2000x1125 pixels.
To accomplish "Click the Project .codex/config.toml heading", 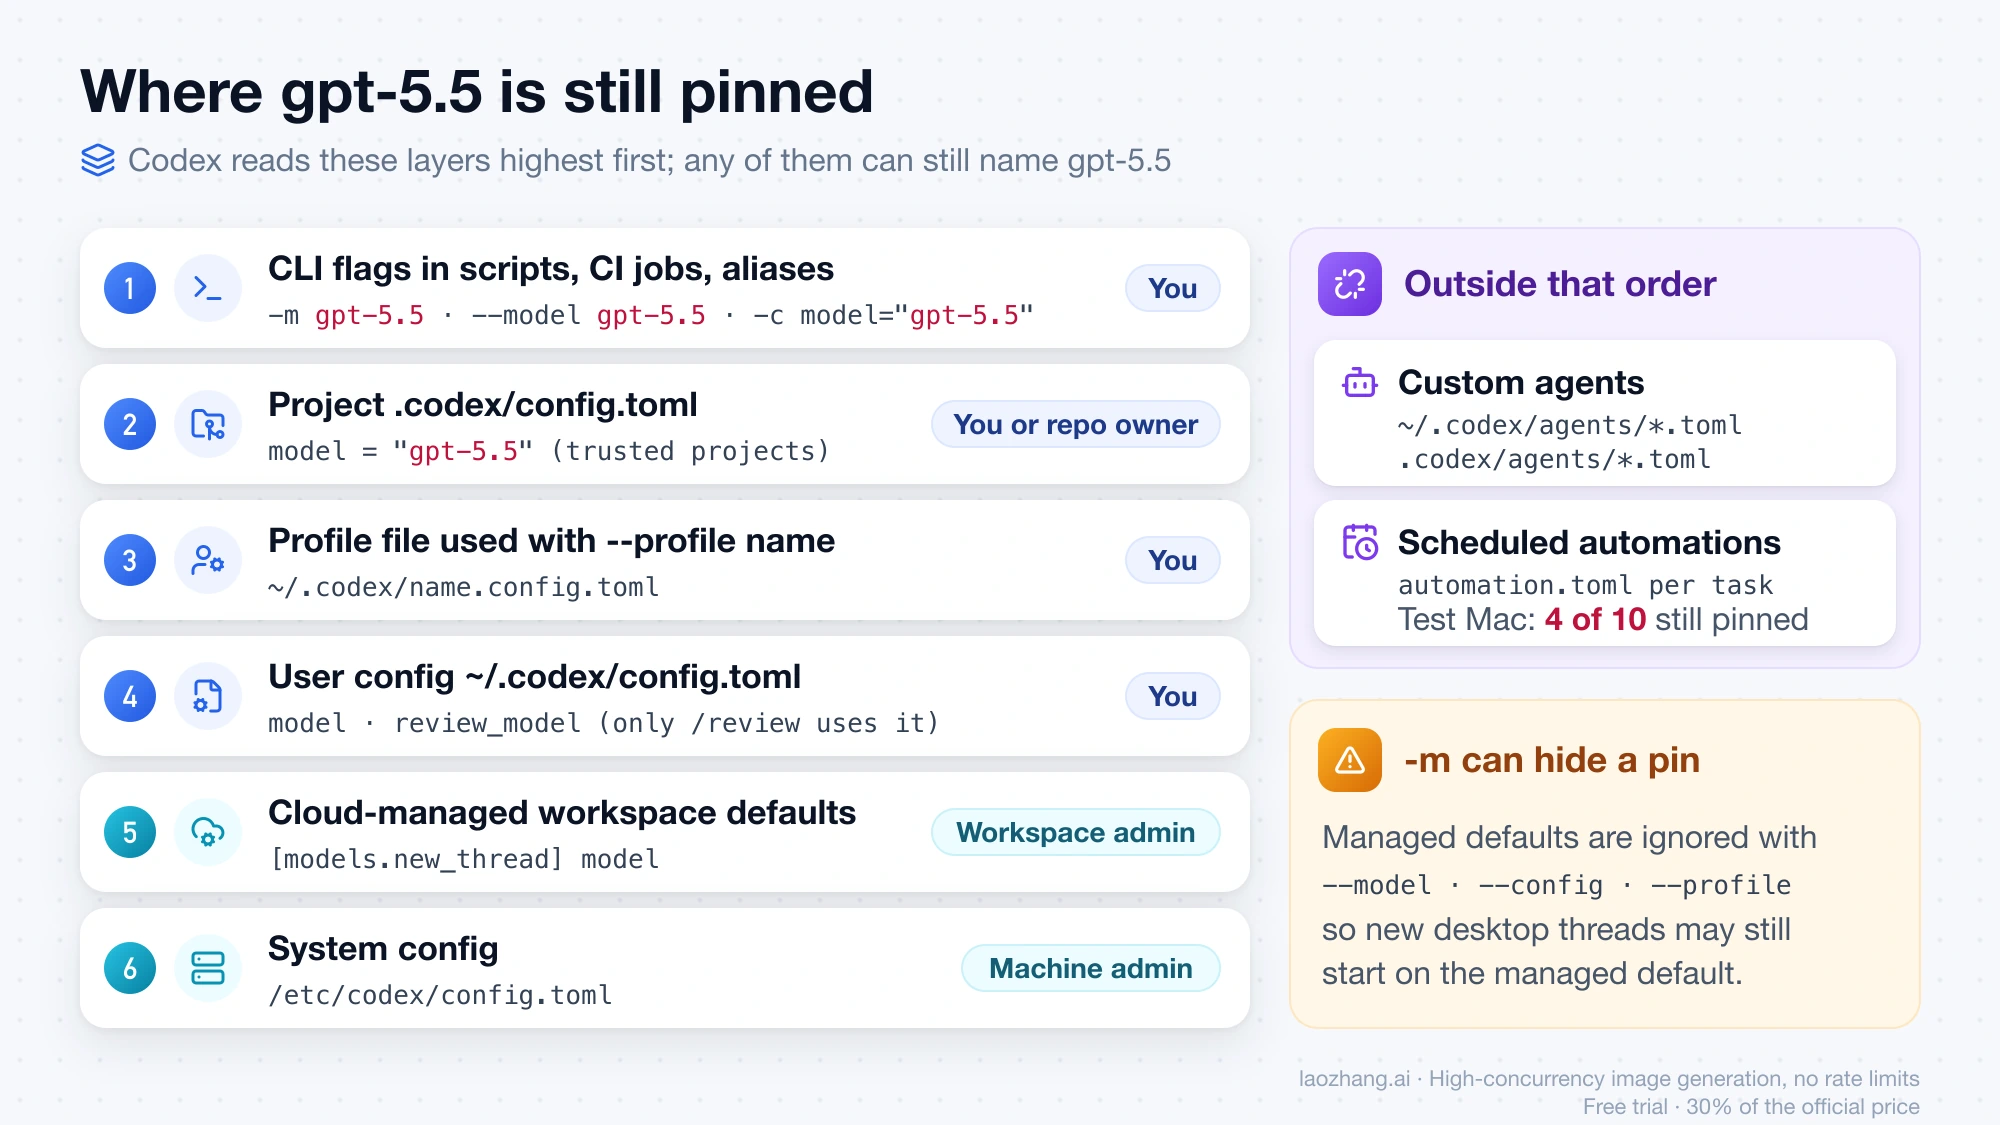I will (x=483, y=405).
